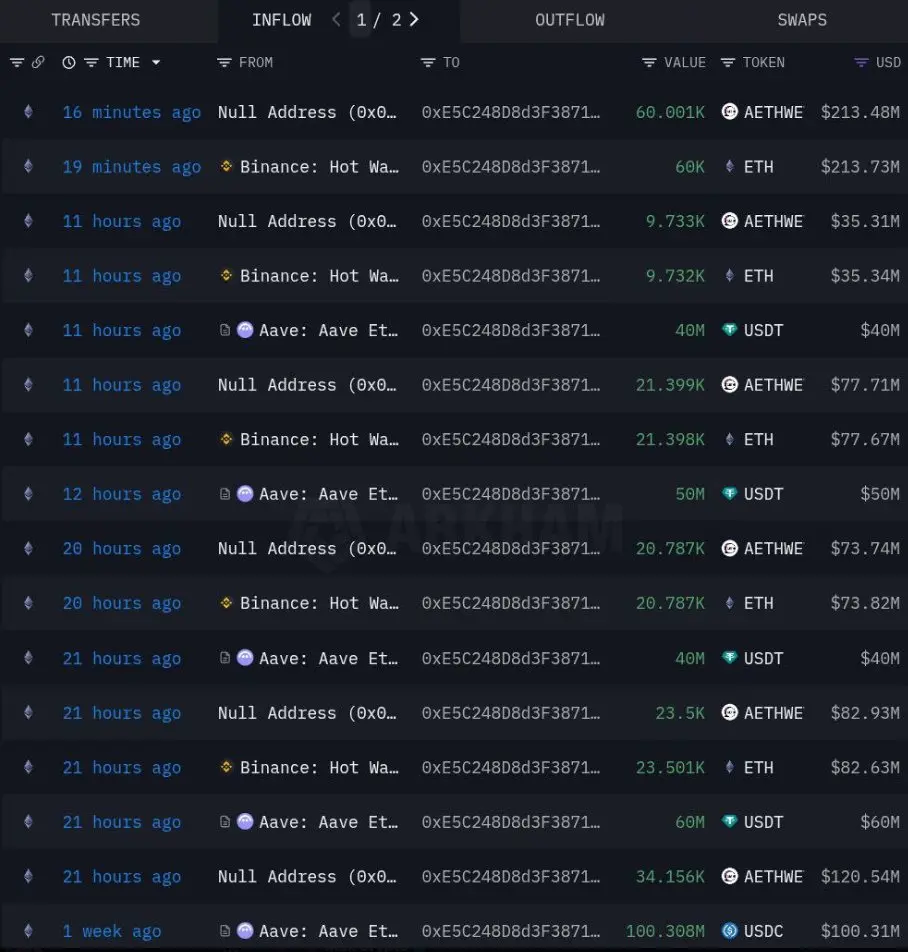This screenshot has height=952, width=908.
Task: Click the page number 1 field
Action: point(361,20)
